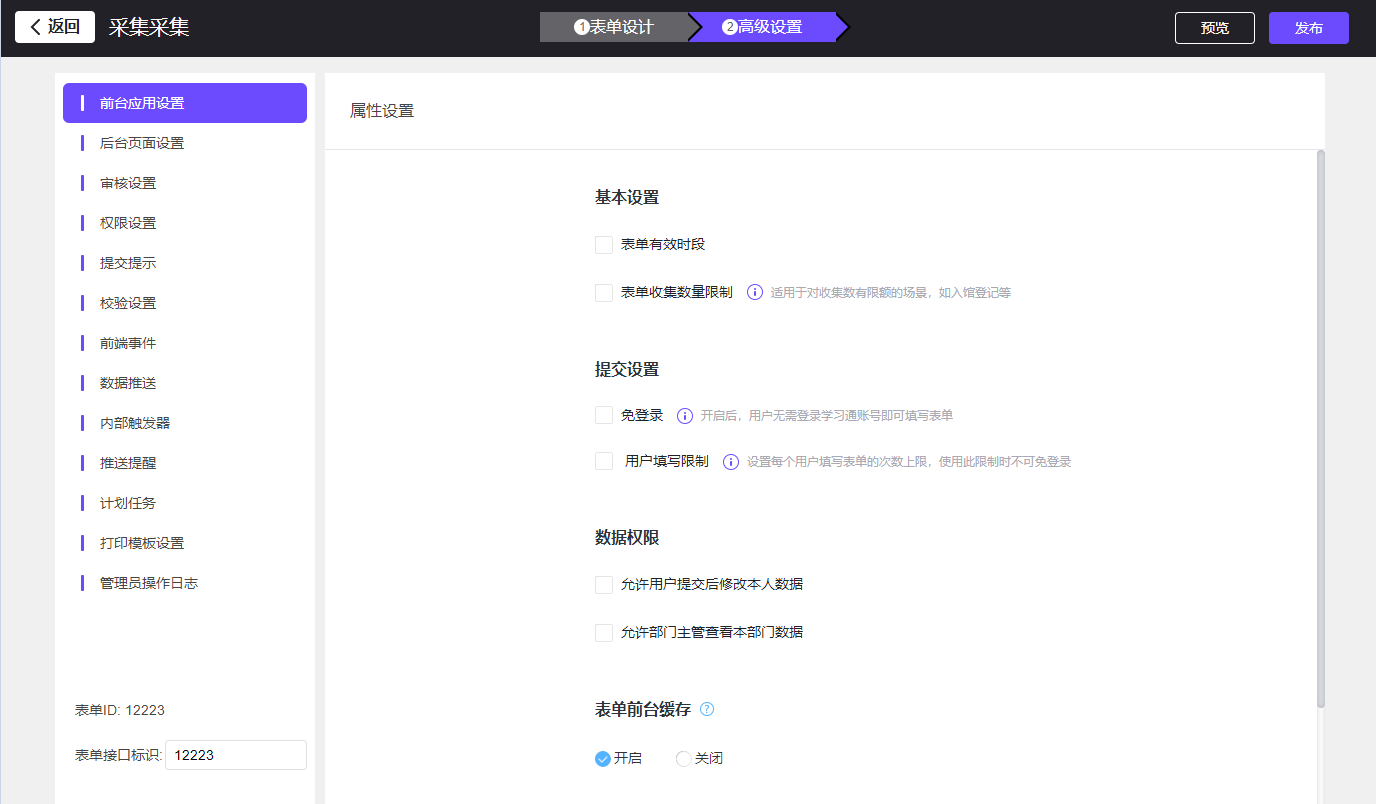Viewport: 1376px width, 804px height.
Task: Open 前台应用设置 in sidebar
Action: (x=185, y=103)
